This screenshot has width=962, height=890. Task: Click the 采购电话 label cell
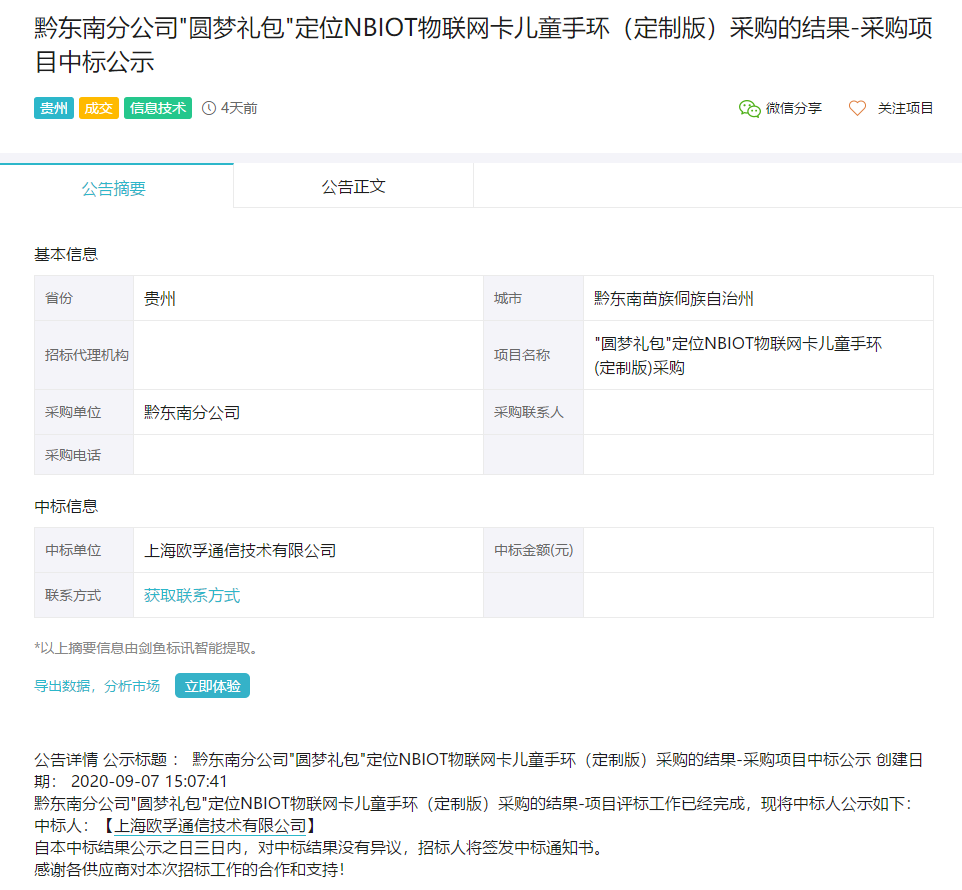point(84,455)
